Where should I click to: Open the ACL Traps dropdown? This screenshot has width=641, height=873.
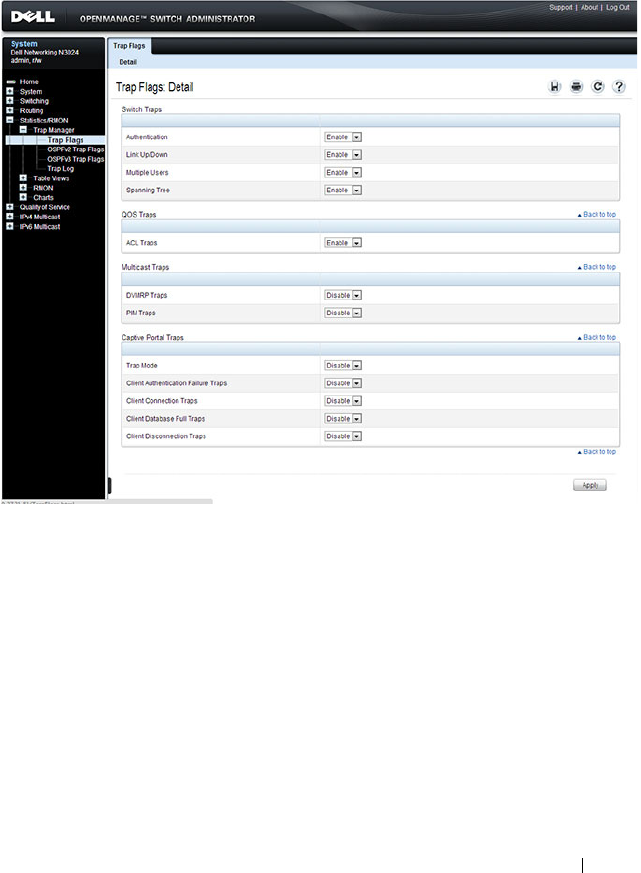coord(343,243)
